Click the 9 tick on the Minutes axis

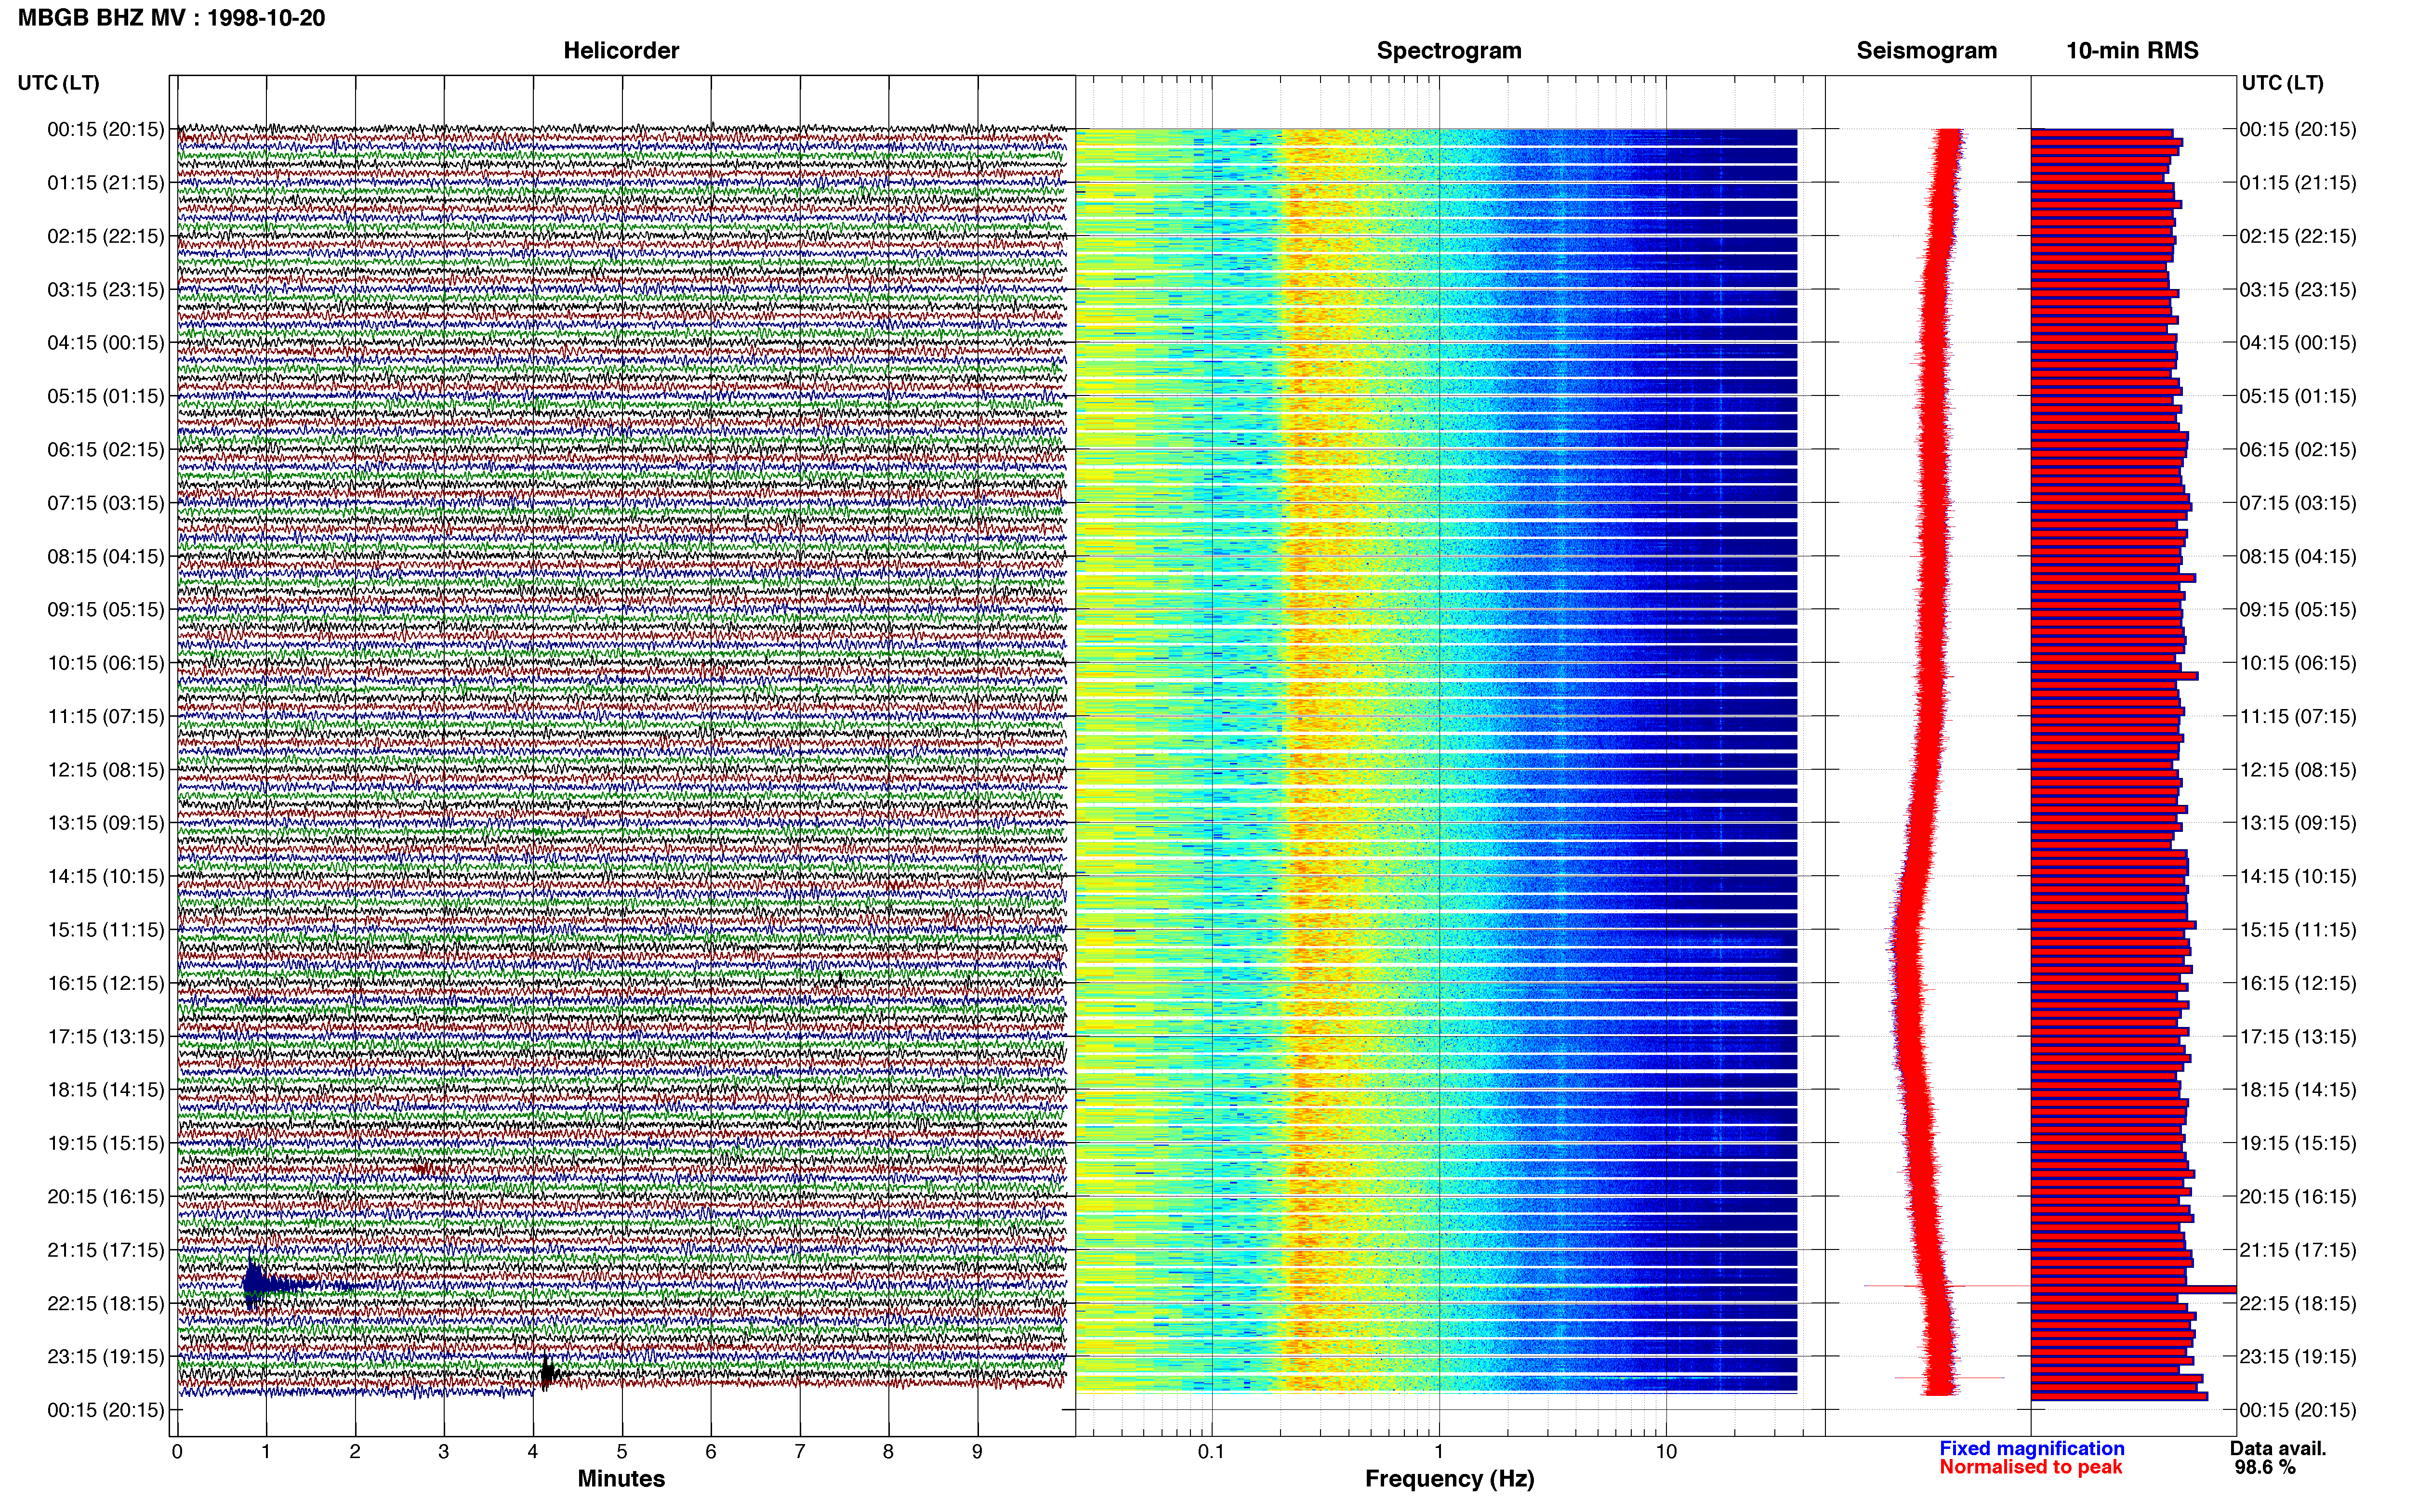pos(977,1451)
